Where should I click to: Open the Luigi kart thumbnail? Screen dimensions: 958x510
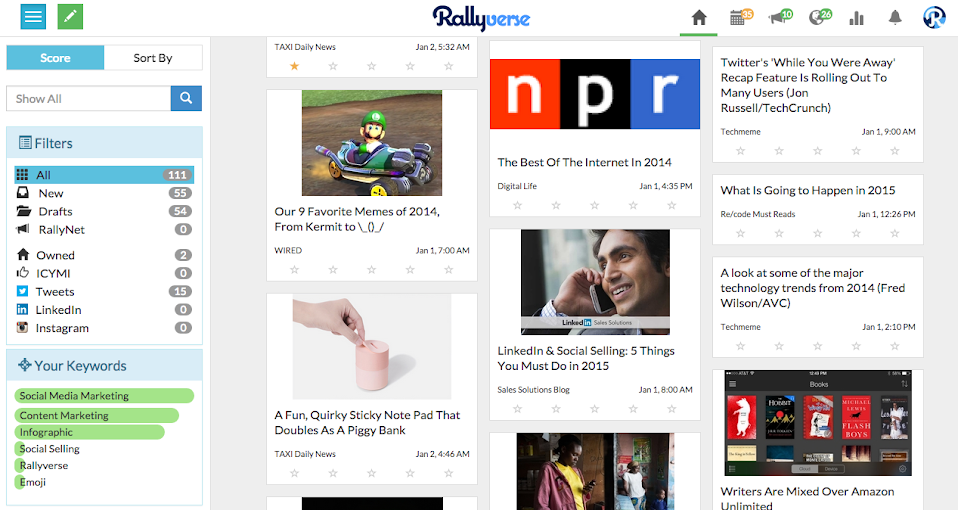click(371, 143)
